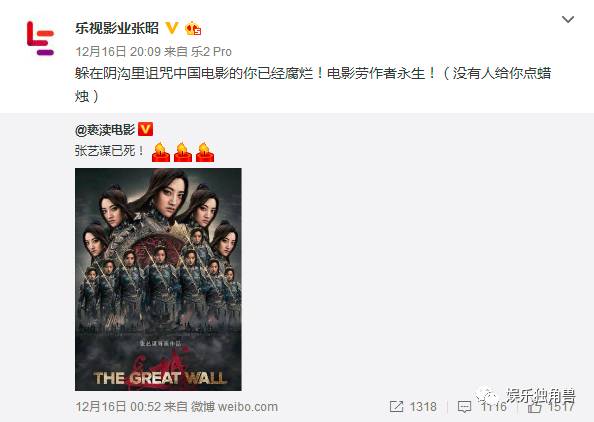Image resolution: width=594 pixels, height=422 pixels.
Task: Click the WeChat watermark logo icon
Action: [x=489, y=398]
